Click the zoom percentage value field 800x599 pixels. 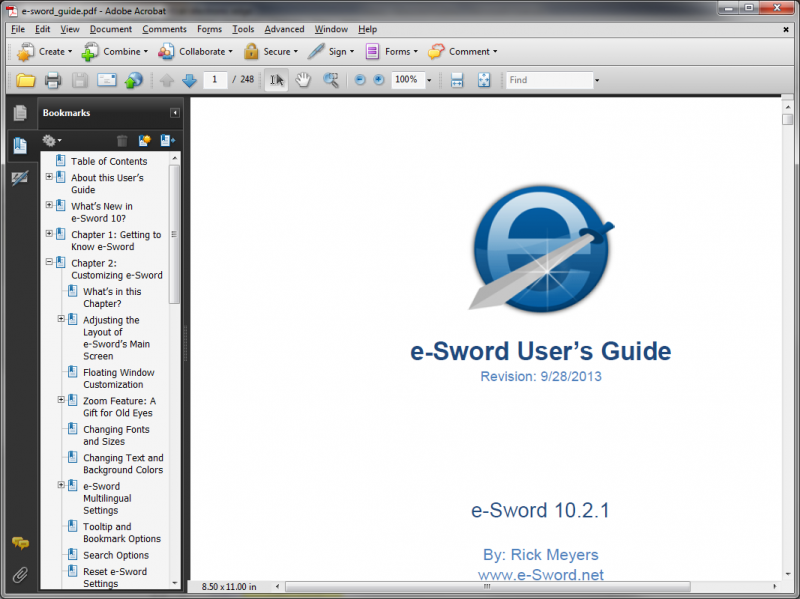click(x=408, y=80)
